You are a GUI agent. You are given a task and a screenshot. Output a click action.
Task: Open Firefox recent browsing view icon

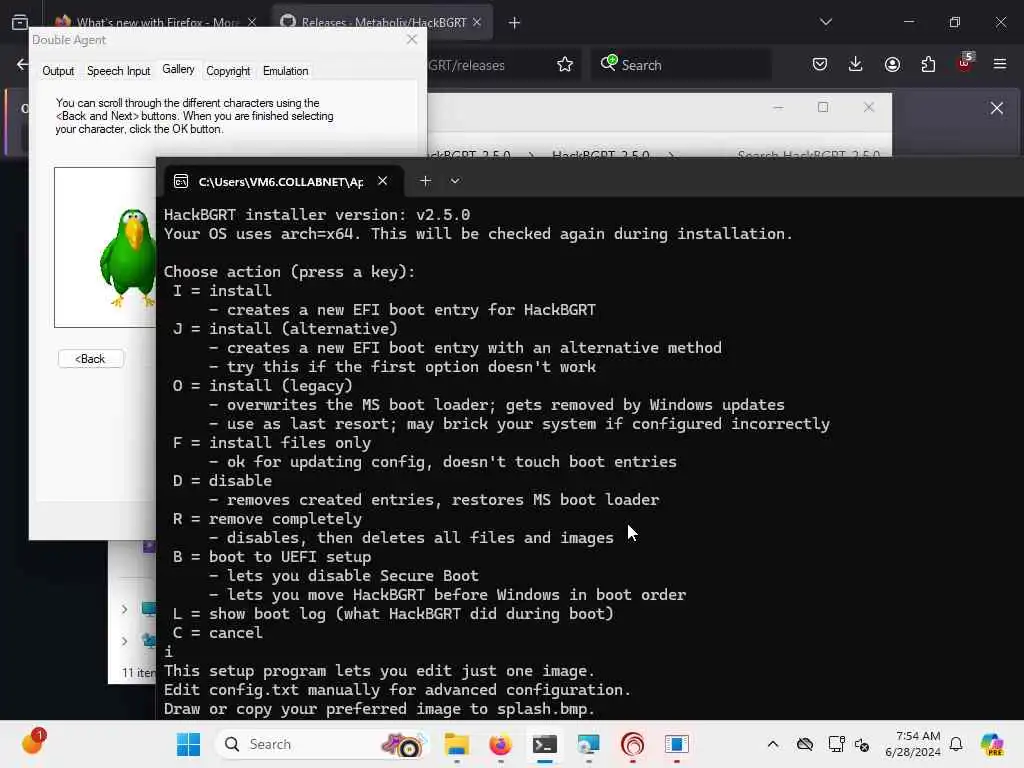(x=20, y=22)
